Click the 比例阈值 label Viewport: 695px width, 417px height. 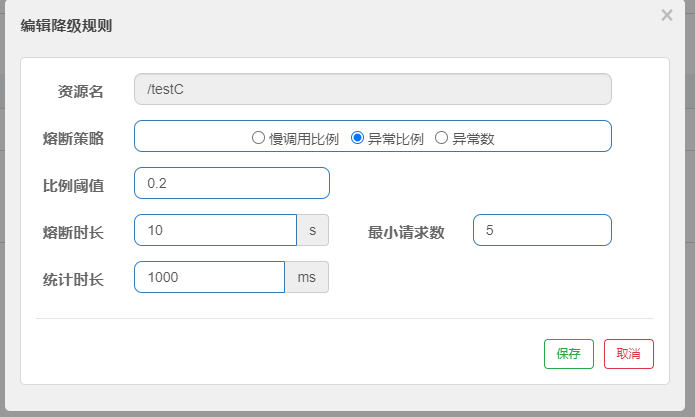point(74,185)
